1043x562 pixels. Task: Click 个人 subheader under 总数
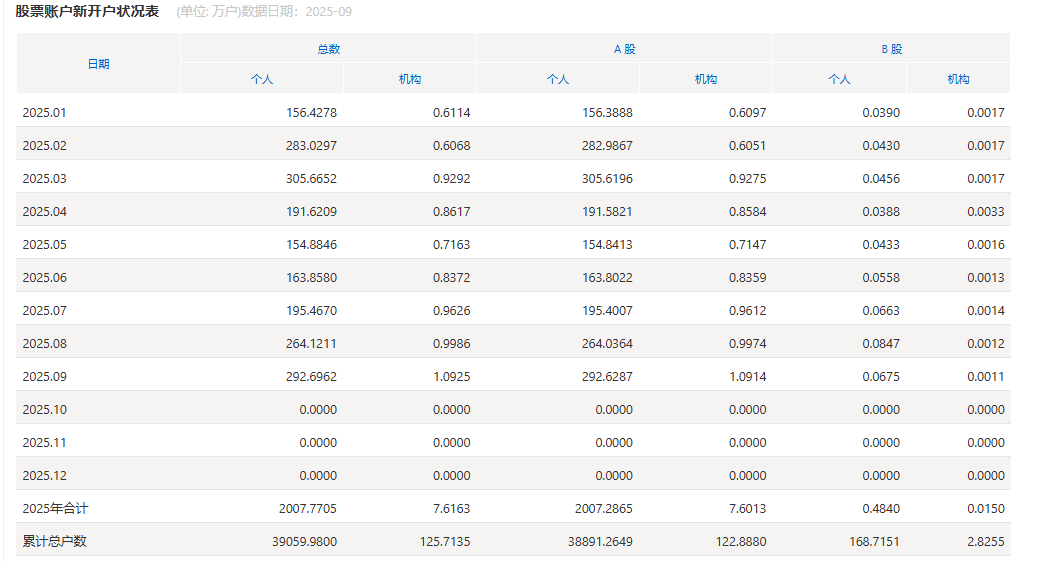tap(262, 79)
